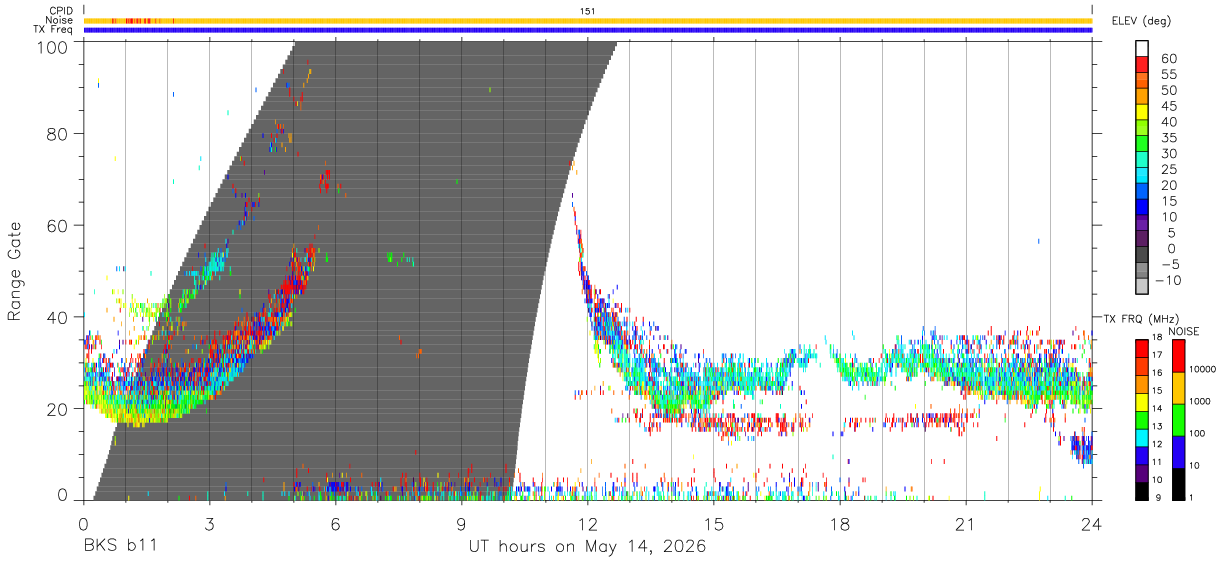Screen dimensions: 1228x567
Task: Click the x-axis tick label '6'
Action: pos(335,524)
